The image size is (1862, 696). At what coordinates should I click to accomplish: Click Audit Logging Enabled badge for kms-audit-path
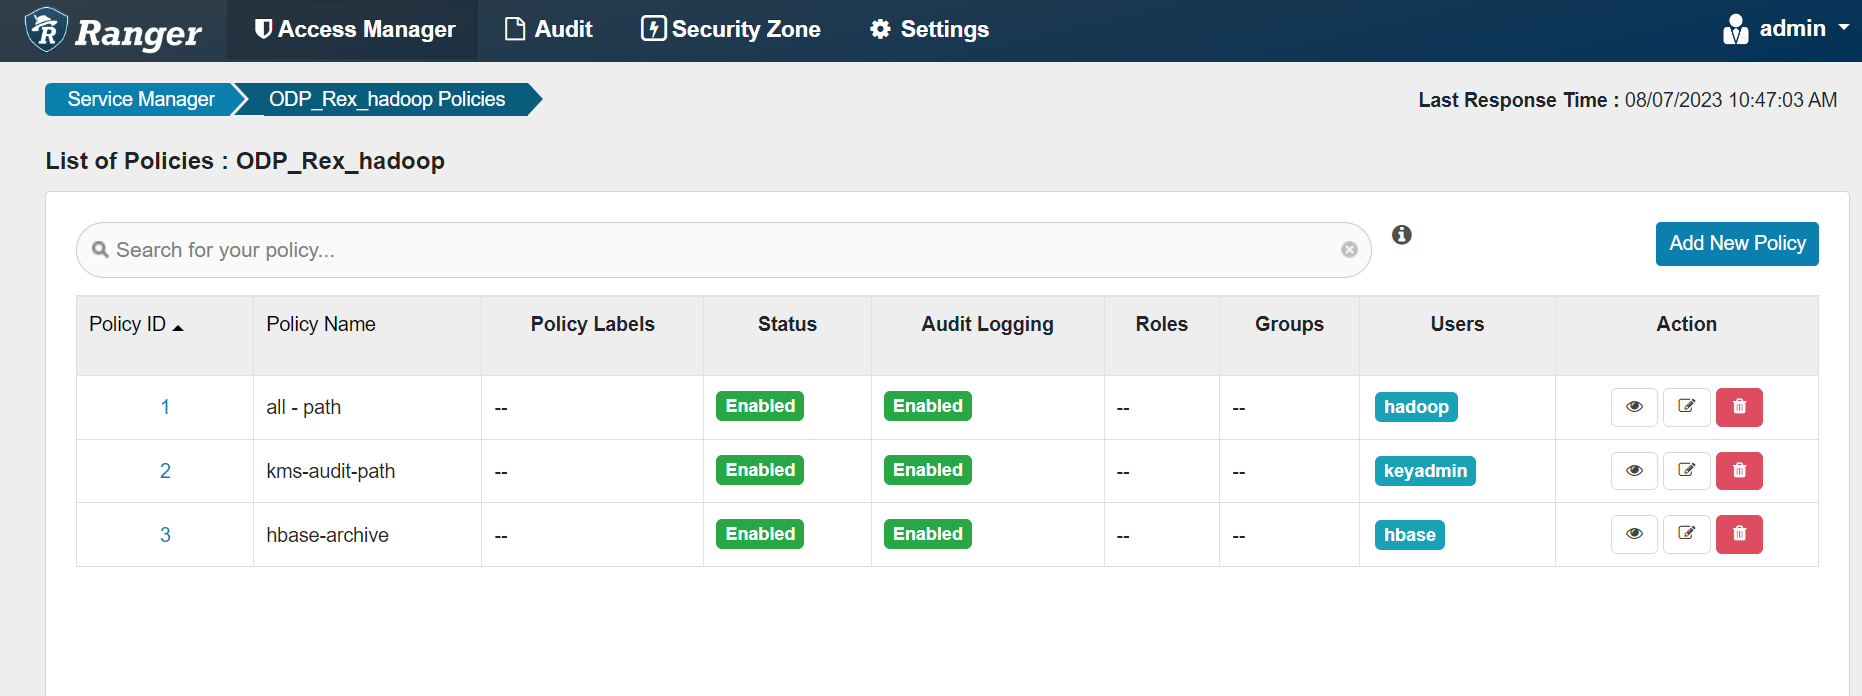point(928,470)
